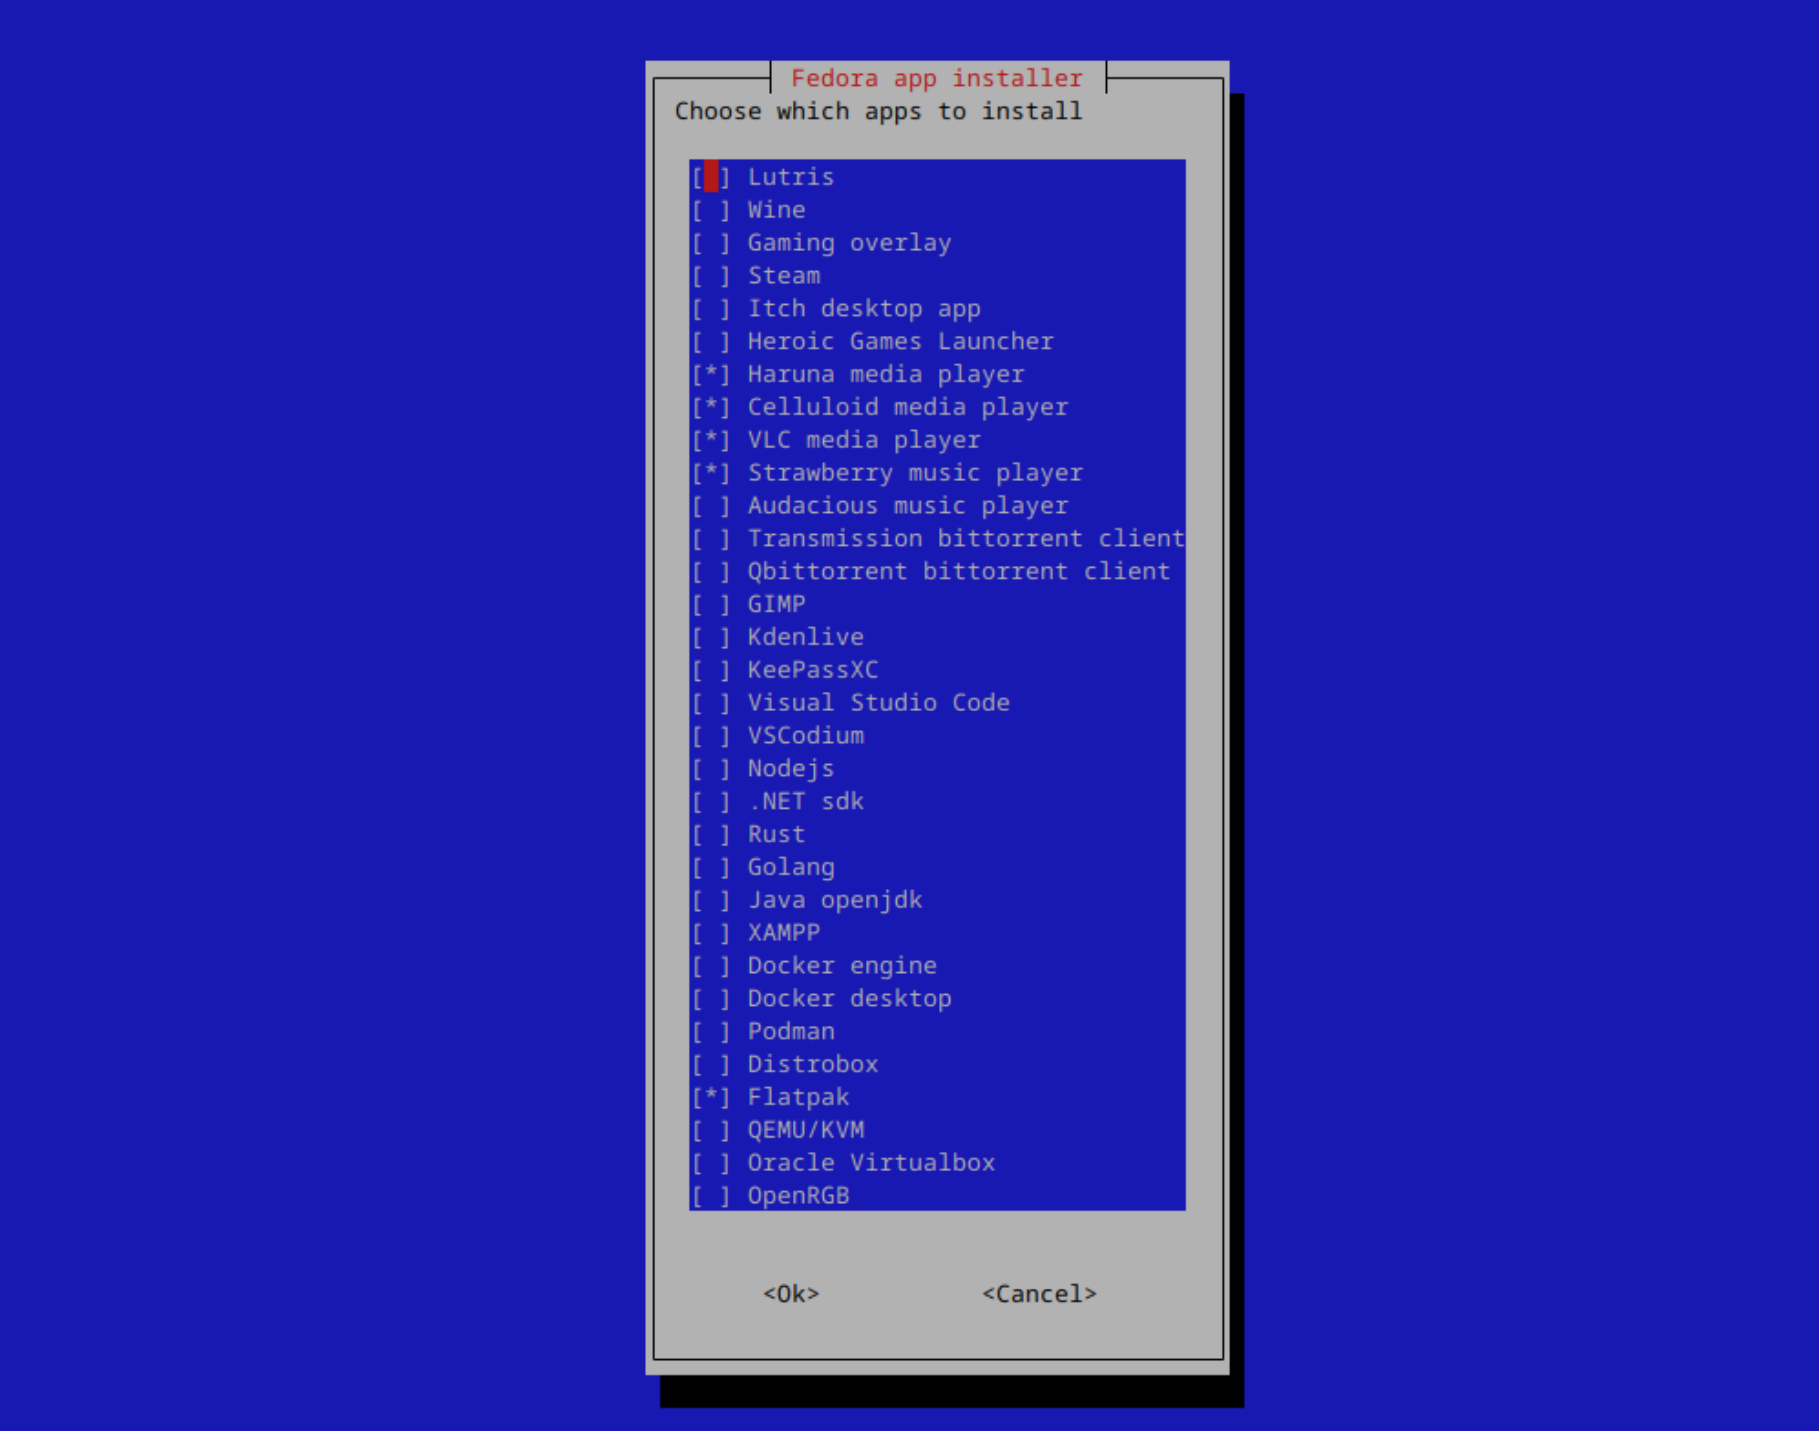Screen dimensions: 1819x1431
Task: Select Oracle Virtualbox checkbox
Action: point(711,1163)
